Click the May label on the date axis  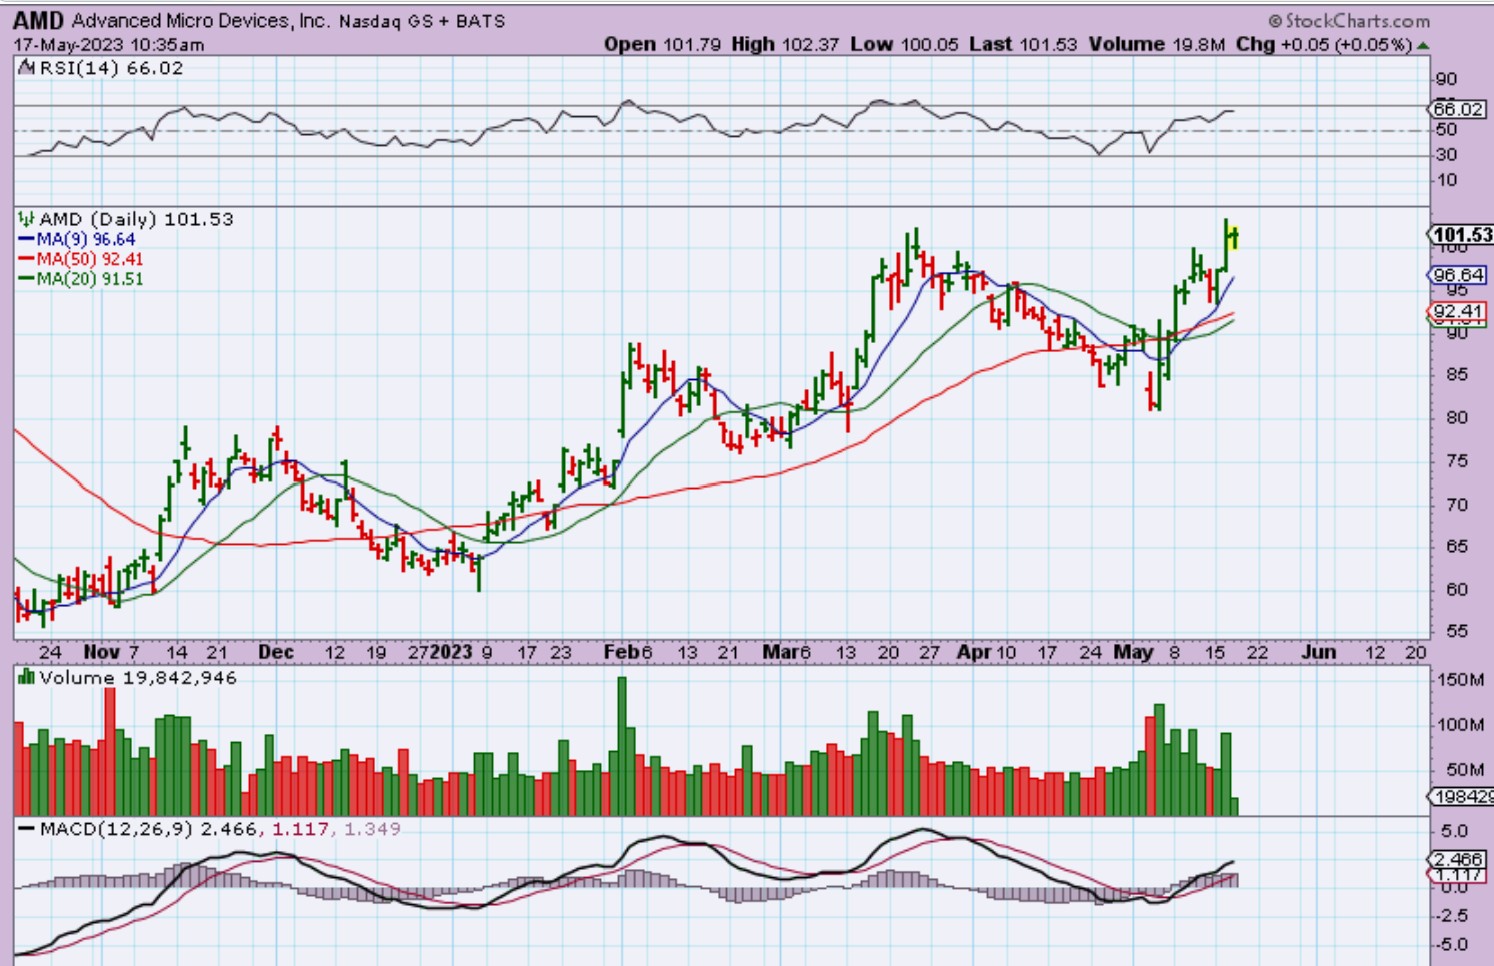coord(1133,652)
